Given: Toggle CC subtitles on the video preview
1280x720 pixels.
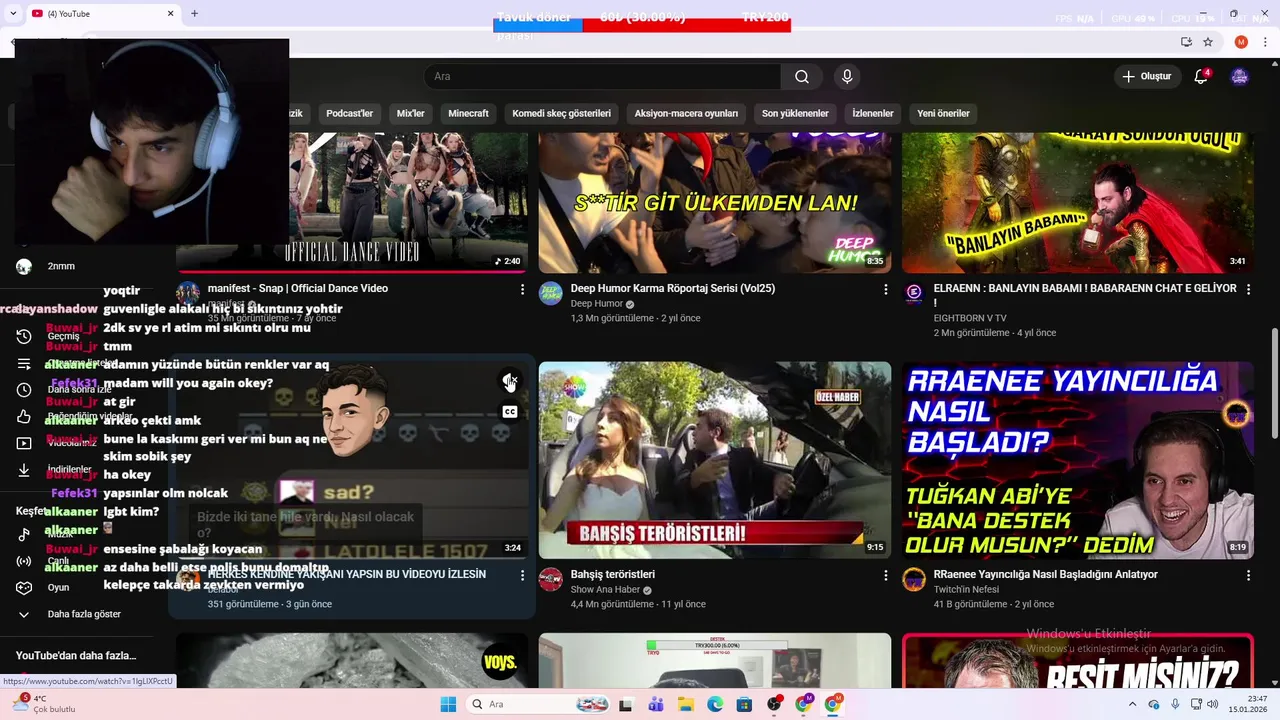Looking at the screenshot, I should point(509,412).
